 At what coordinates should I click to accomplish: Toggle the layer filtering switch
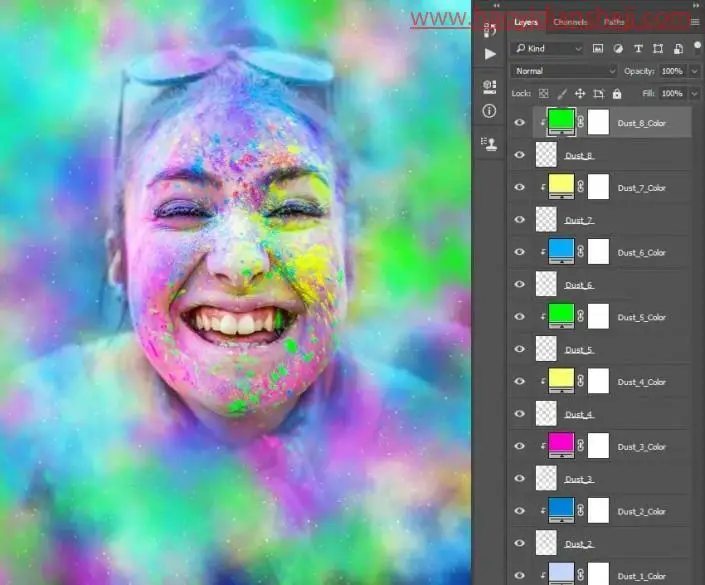click(x=697, y=47)
